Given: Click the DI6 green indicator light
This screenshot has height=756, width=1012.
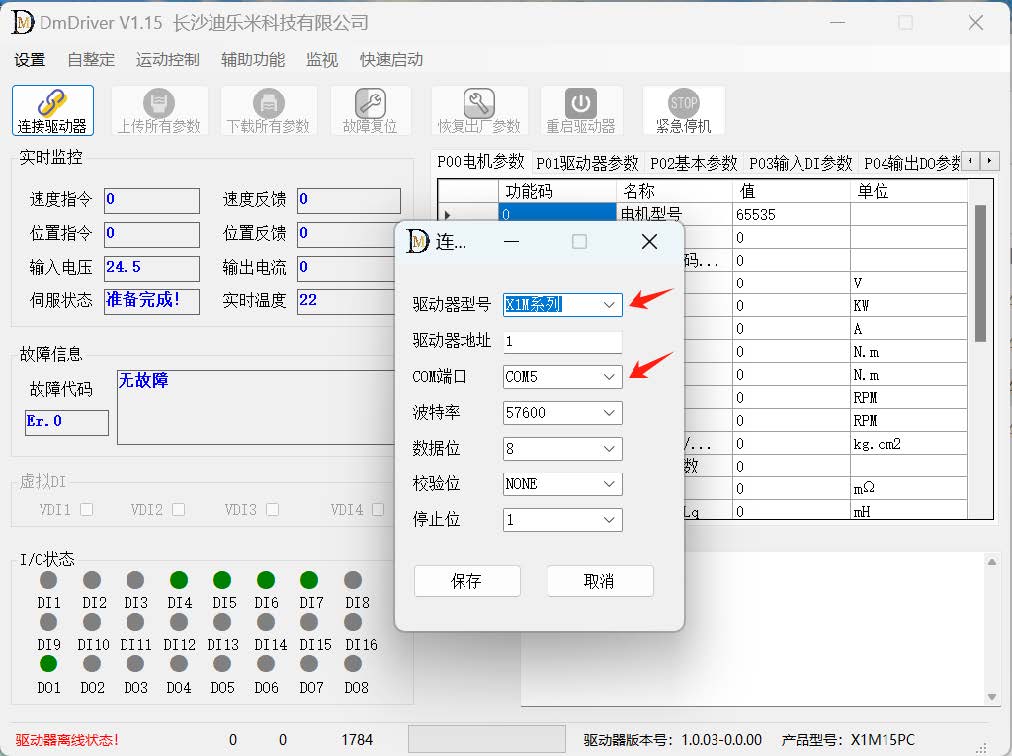Looking at the screenshot, I should coord(266,580).
